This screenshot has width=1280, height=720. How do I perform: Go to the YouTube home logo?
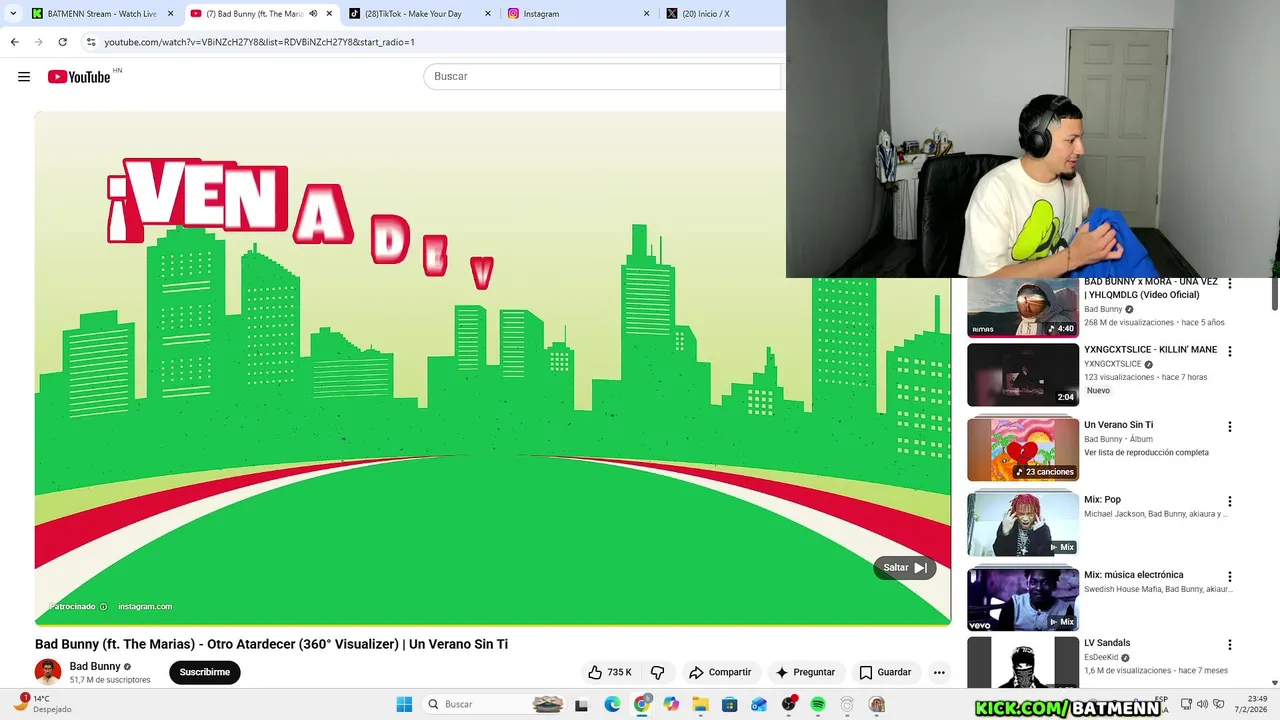79,77
